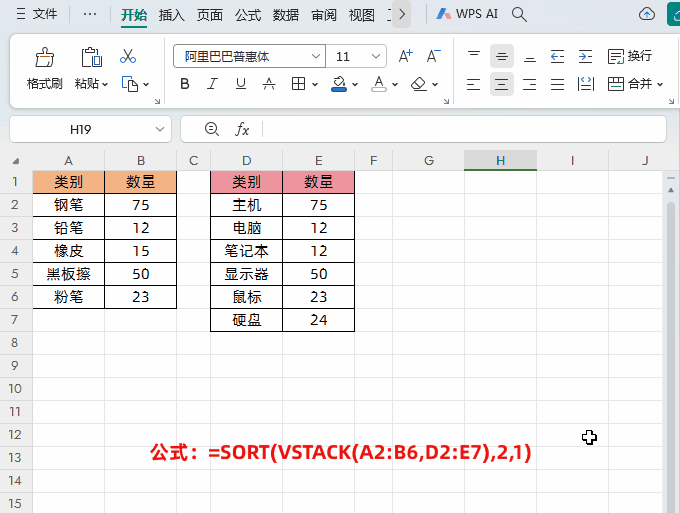
Task: Click the 合并 merge cells button
Action: [630, 84]
